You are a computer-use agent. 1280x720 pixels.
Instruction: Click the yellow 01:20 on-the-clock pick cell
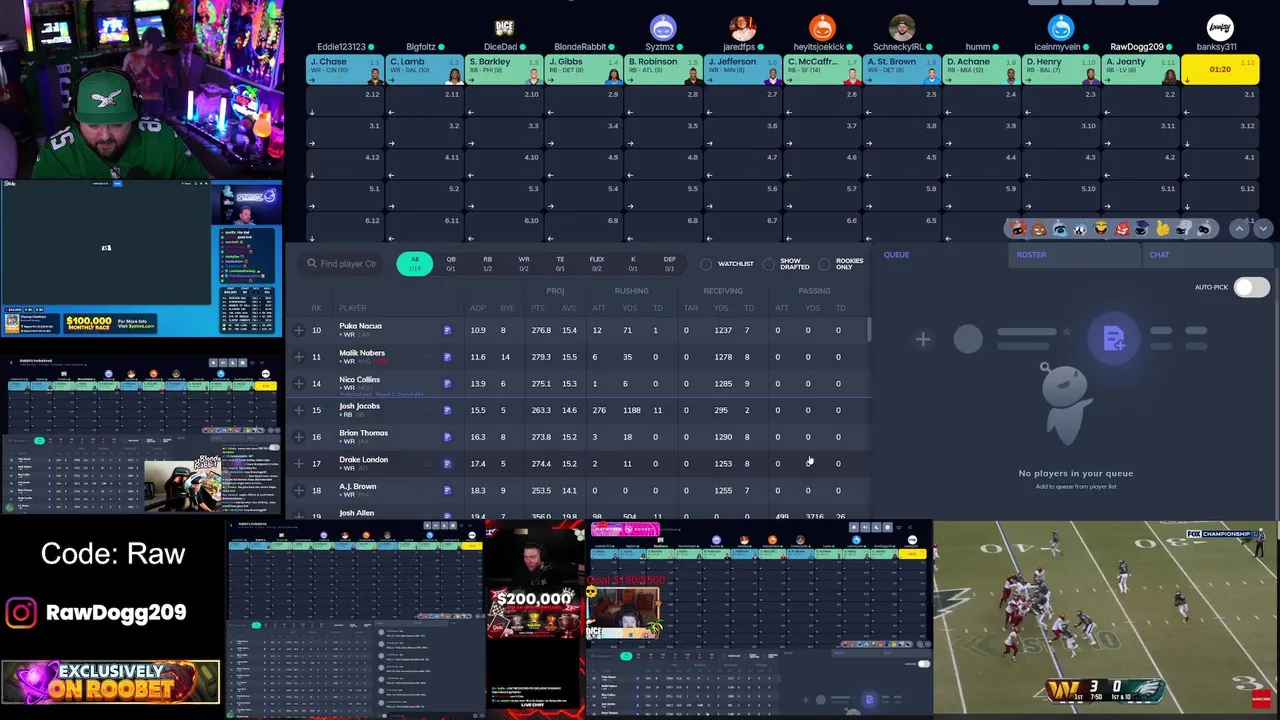1220,69
